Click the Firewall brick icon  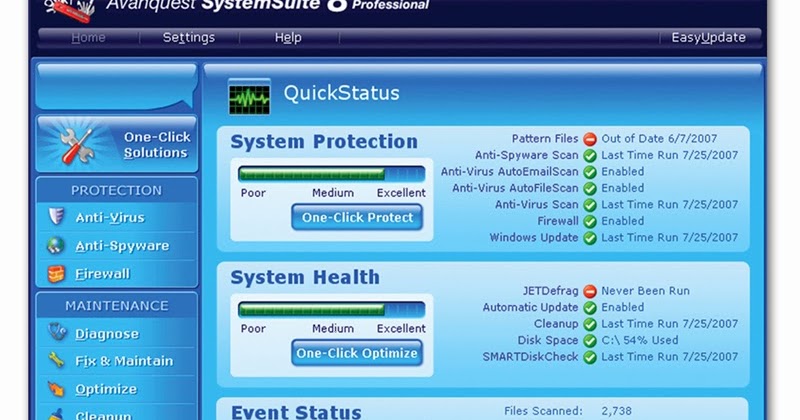(x=56, y=274)
